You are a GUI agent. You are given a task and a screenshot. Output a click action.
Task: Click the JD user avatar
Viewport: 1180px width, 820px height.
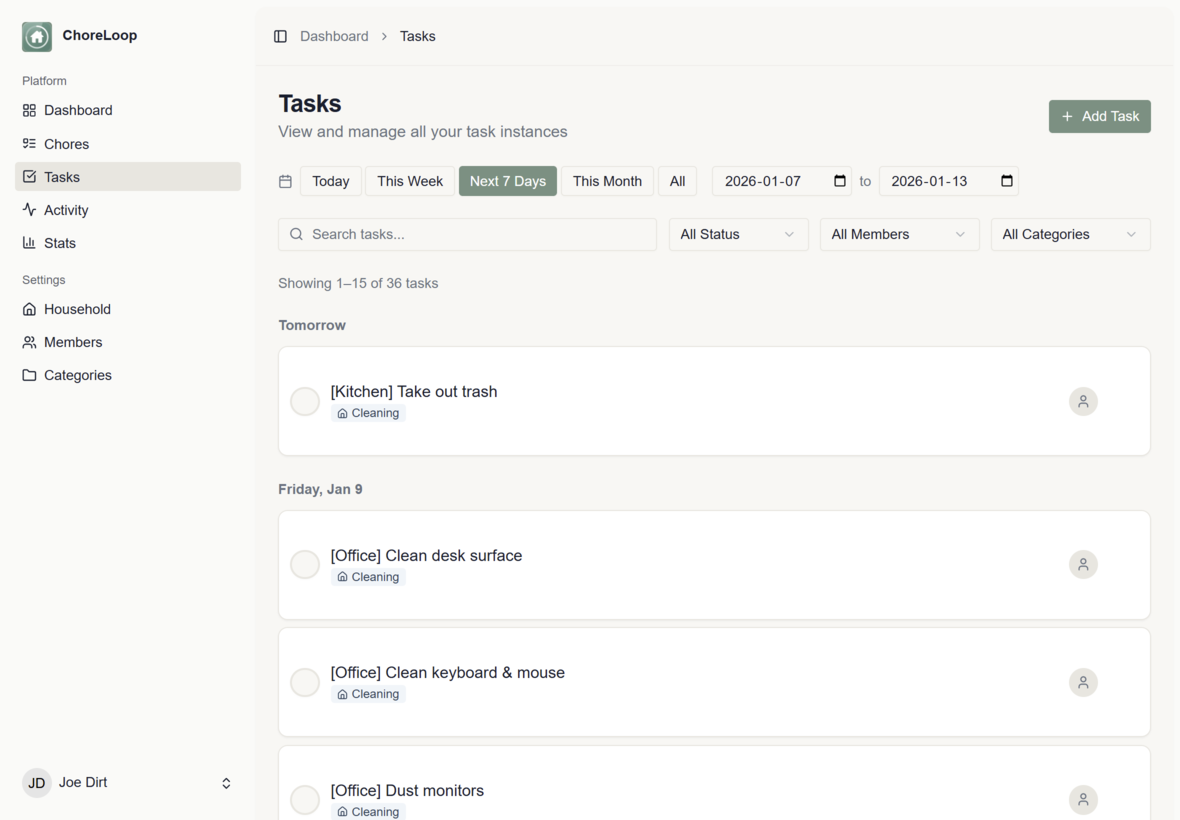(37, 782)
